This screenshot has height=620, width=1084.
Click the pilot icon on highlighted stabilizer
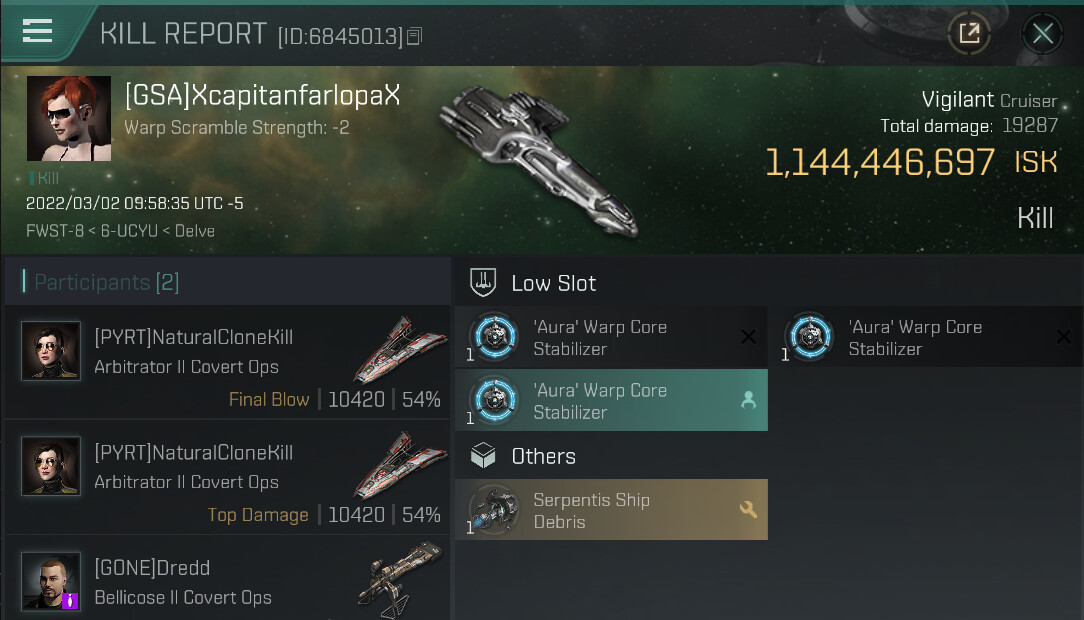coord(747,400)
